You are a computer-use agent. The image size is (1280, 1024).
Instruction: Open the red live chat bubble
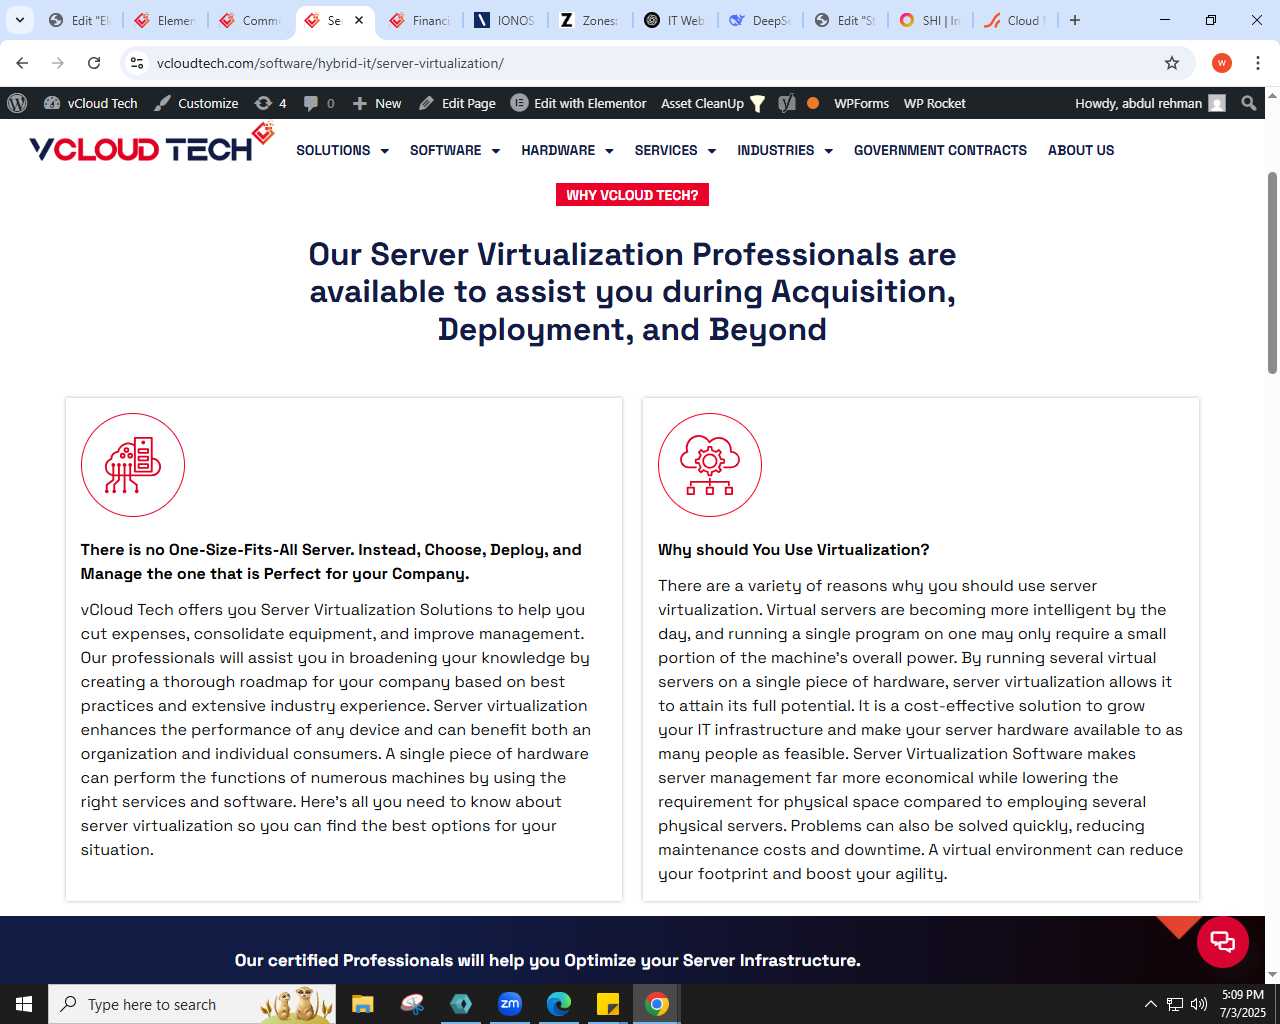coord(1223,942)
